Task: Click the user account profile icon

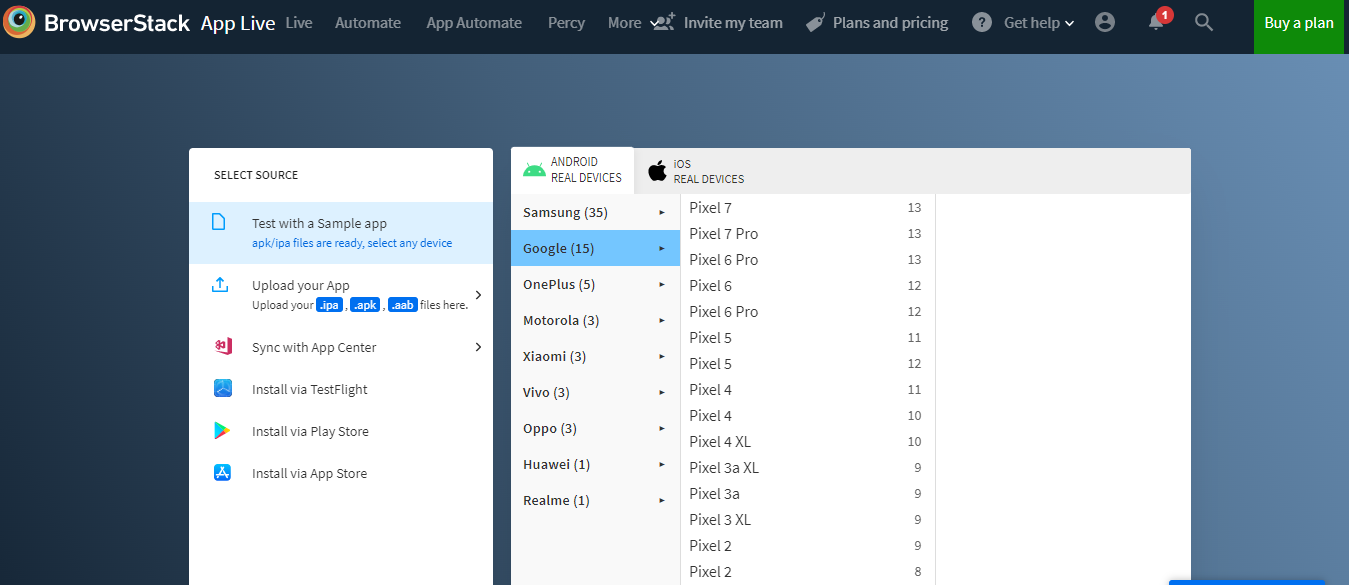Action: click(x=1104, y=22)
